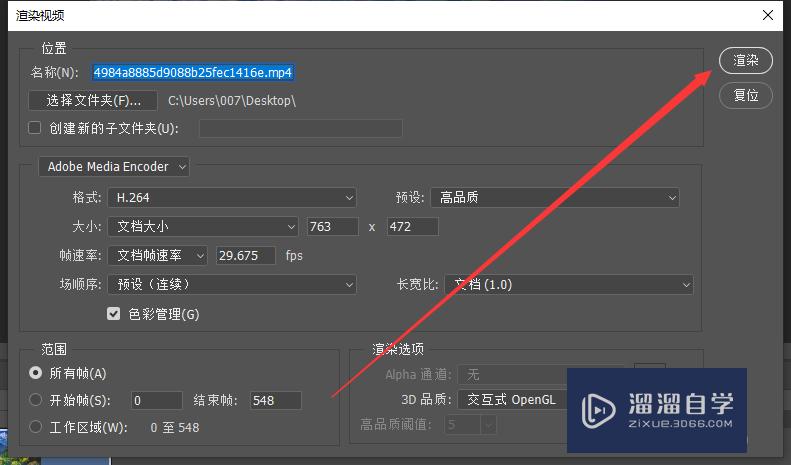This screenshot has height=465, width=791.
Task: Click the 名称 file name field
Action: [x=193, y=73]
